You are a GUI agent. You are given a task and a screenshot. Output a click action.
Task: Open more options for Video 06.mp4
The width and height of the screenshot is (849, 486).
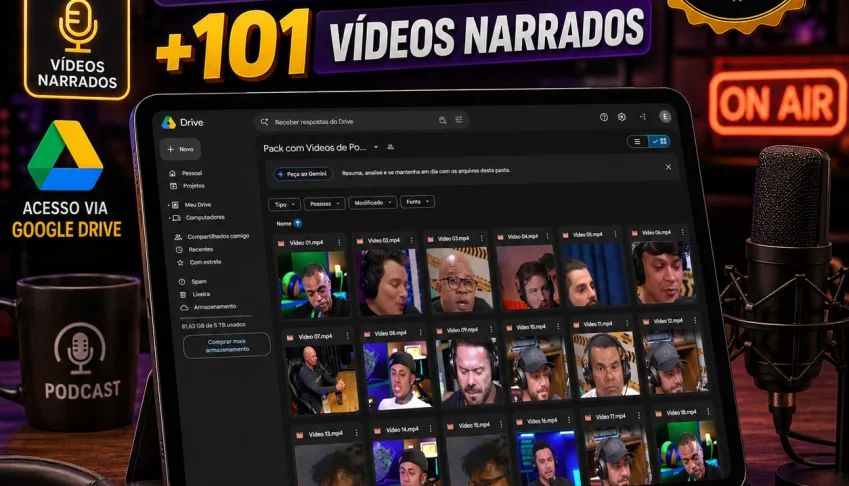(x=682, y=232)
